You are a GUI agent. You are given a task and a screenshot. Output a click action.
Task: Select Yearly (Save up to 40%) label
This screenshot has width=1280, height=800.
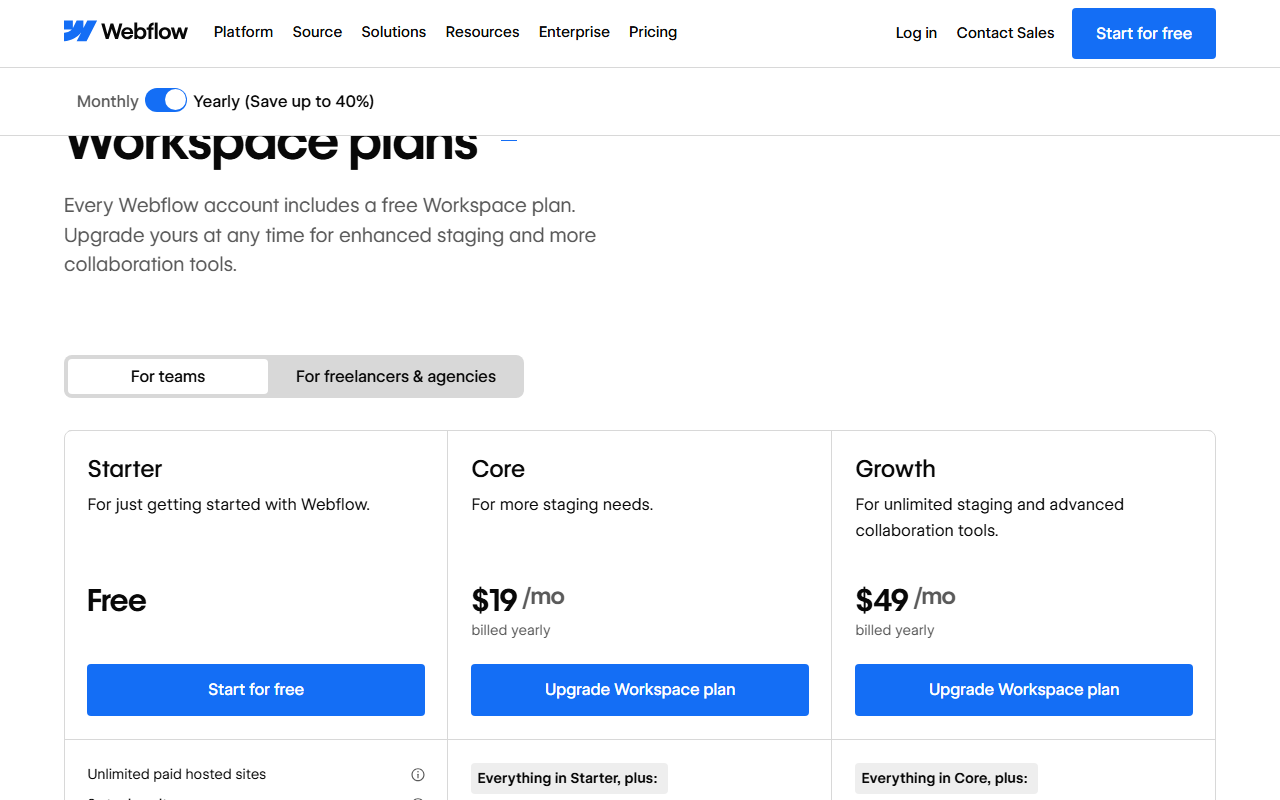(x=284, y=101)
